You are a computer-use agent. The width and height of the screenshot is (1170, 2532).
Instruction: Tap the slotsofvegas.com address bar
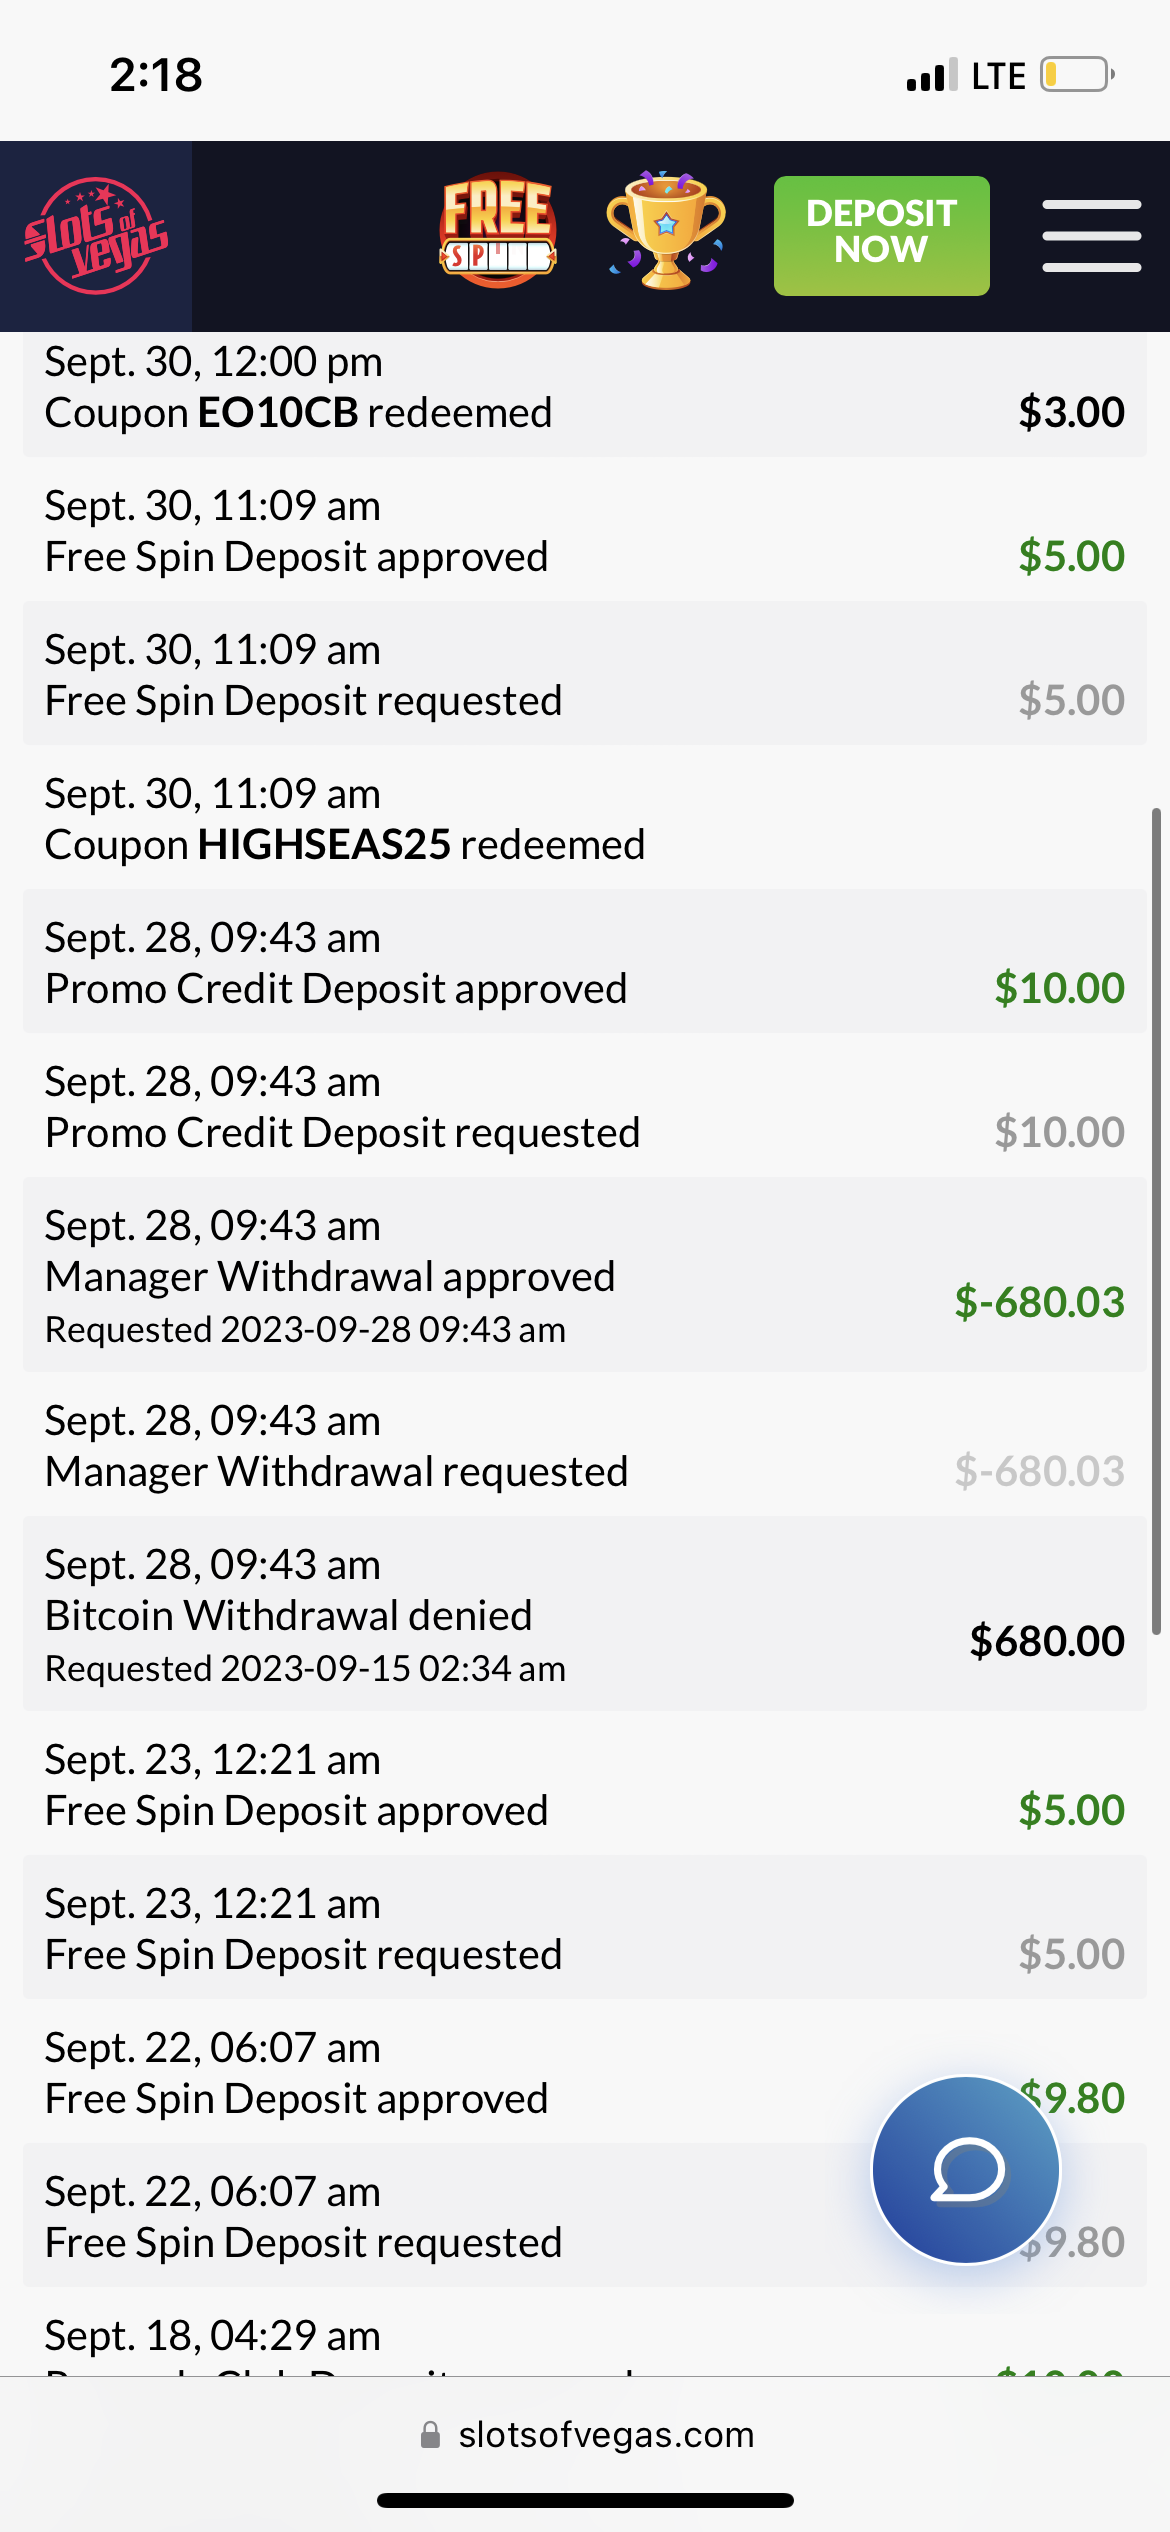tap(606, 2435)
